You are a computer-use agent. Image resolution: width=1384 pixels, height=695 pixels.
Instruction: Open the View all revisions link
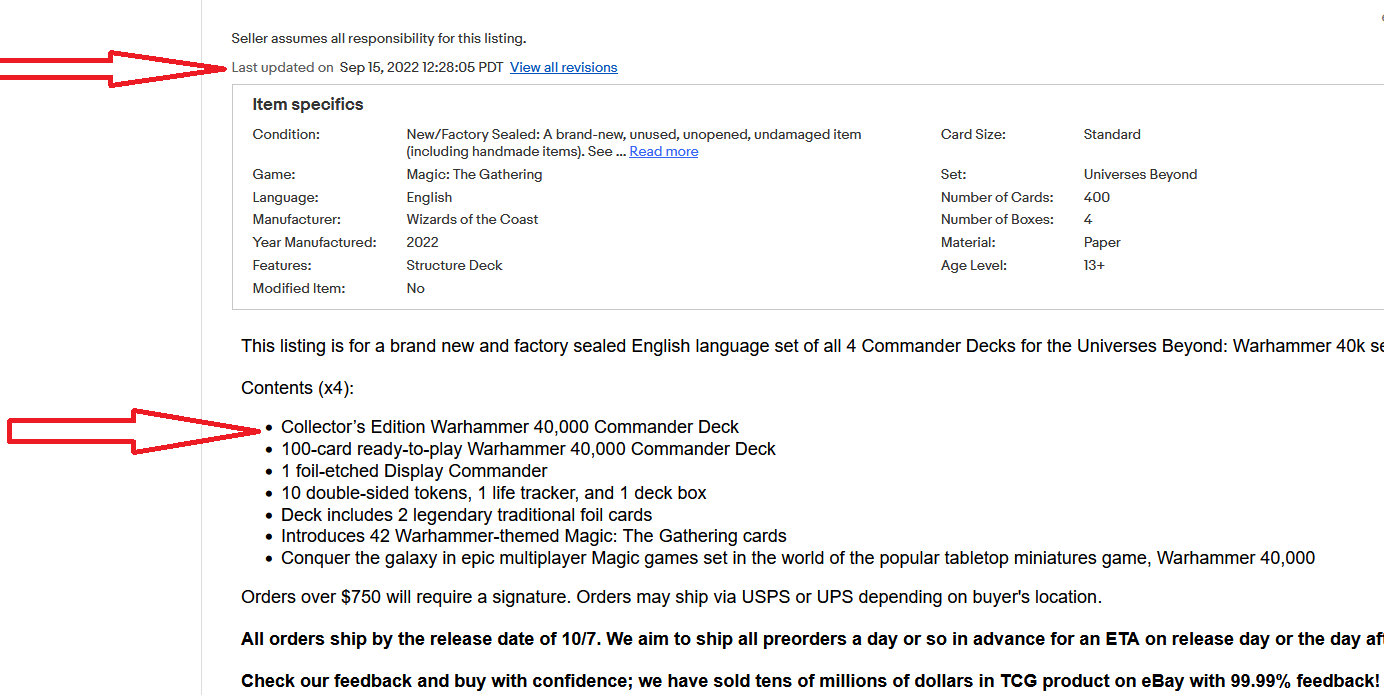563,68
